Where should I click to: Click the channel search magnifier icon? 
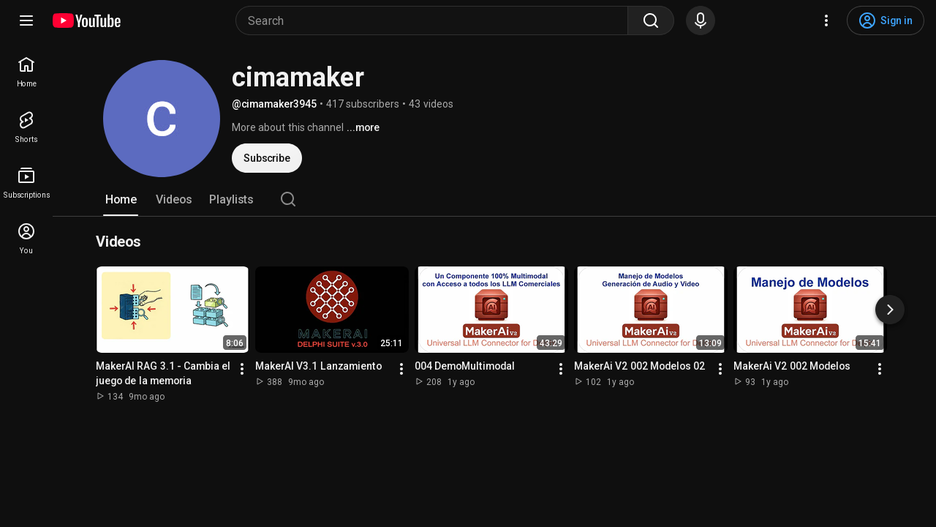(288, 199)
